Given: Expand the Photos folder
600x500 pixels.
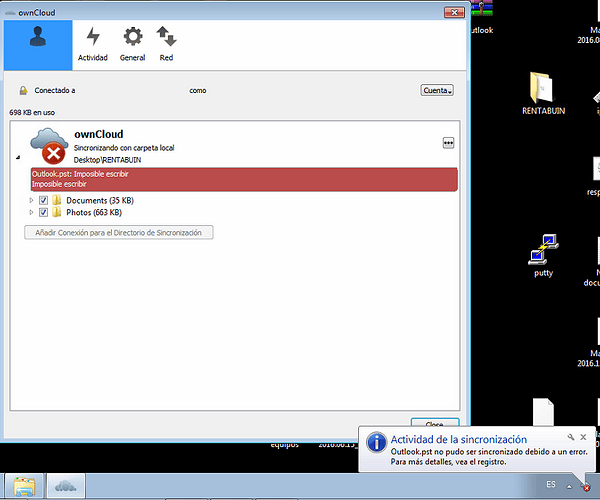Looking at the screenshot, I should click(x=31, y=212).
